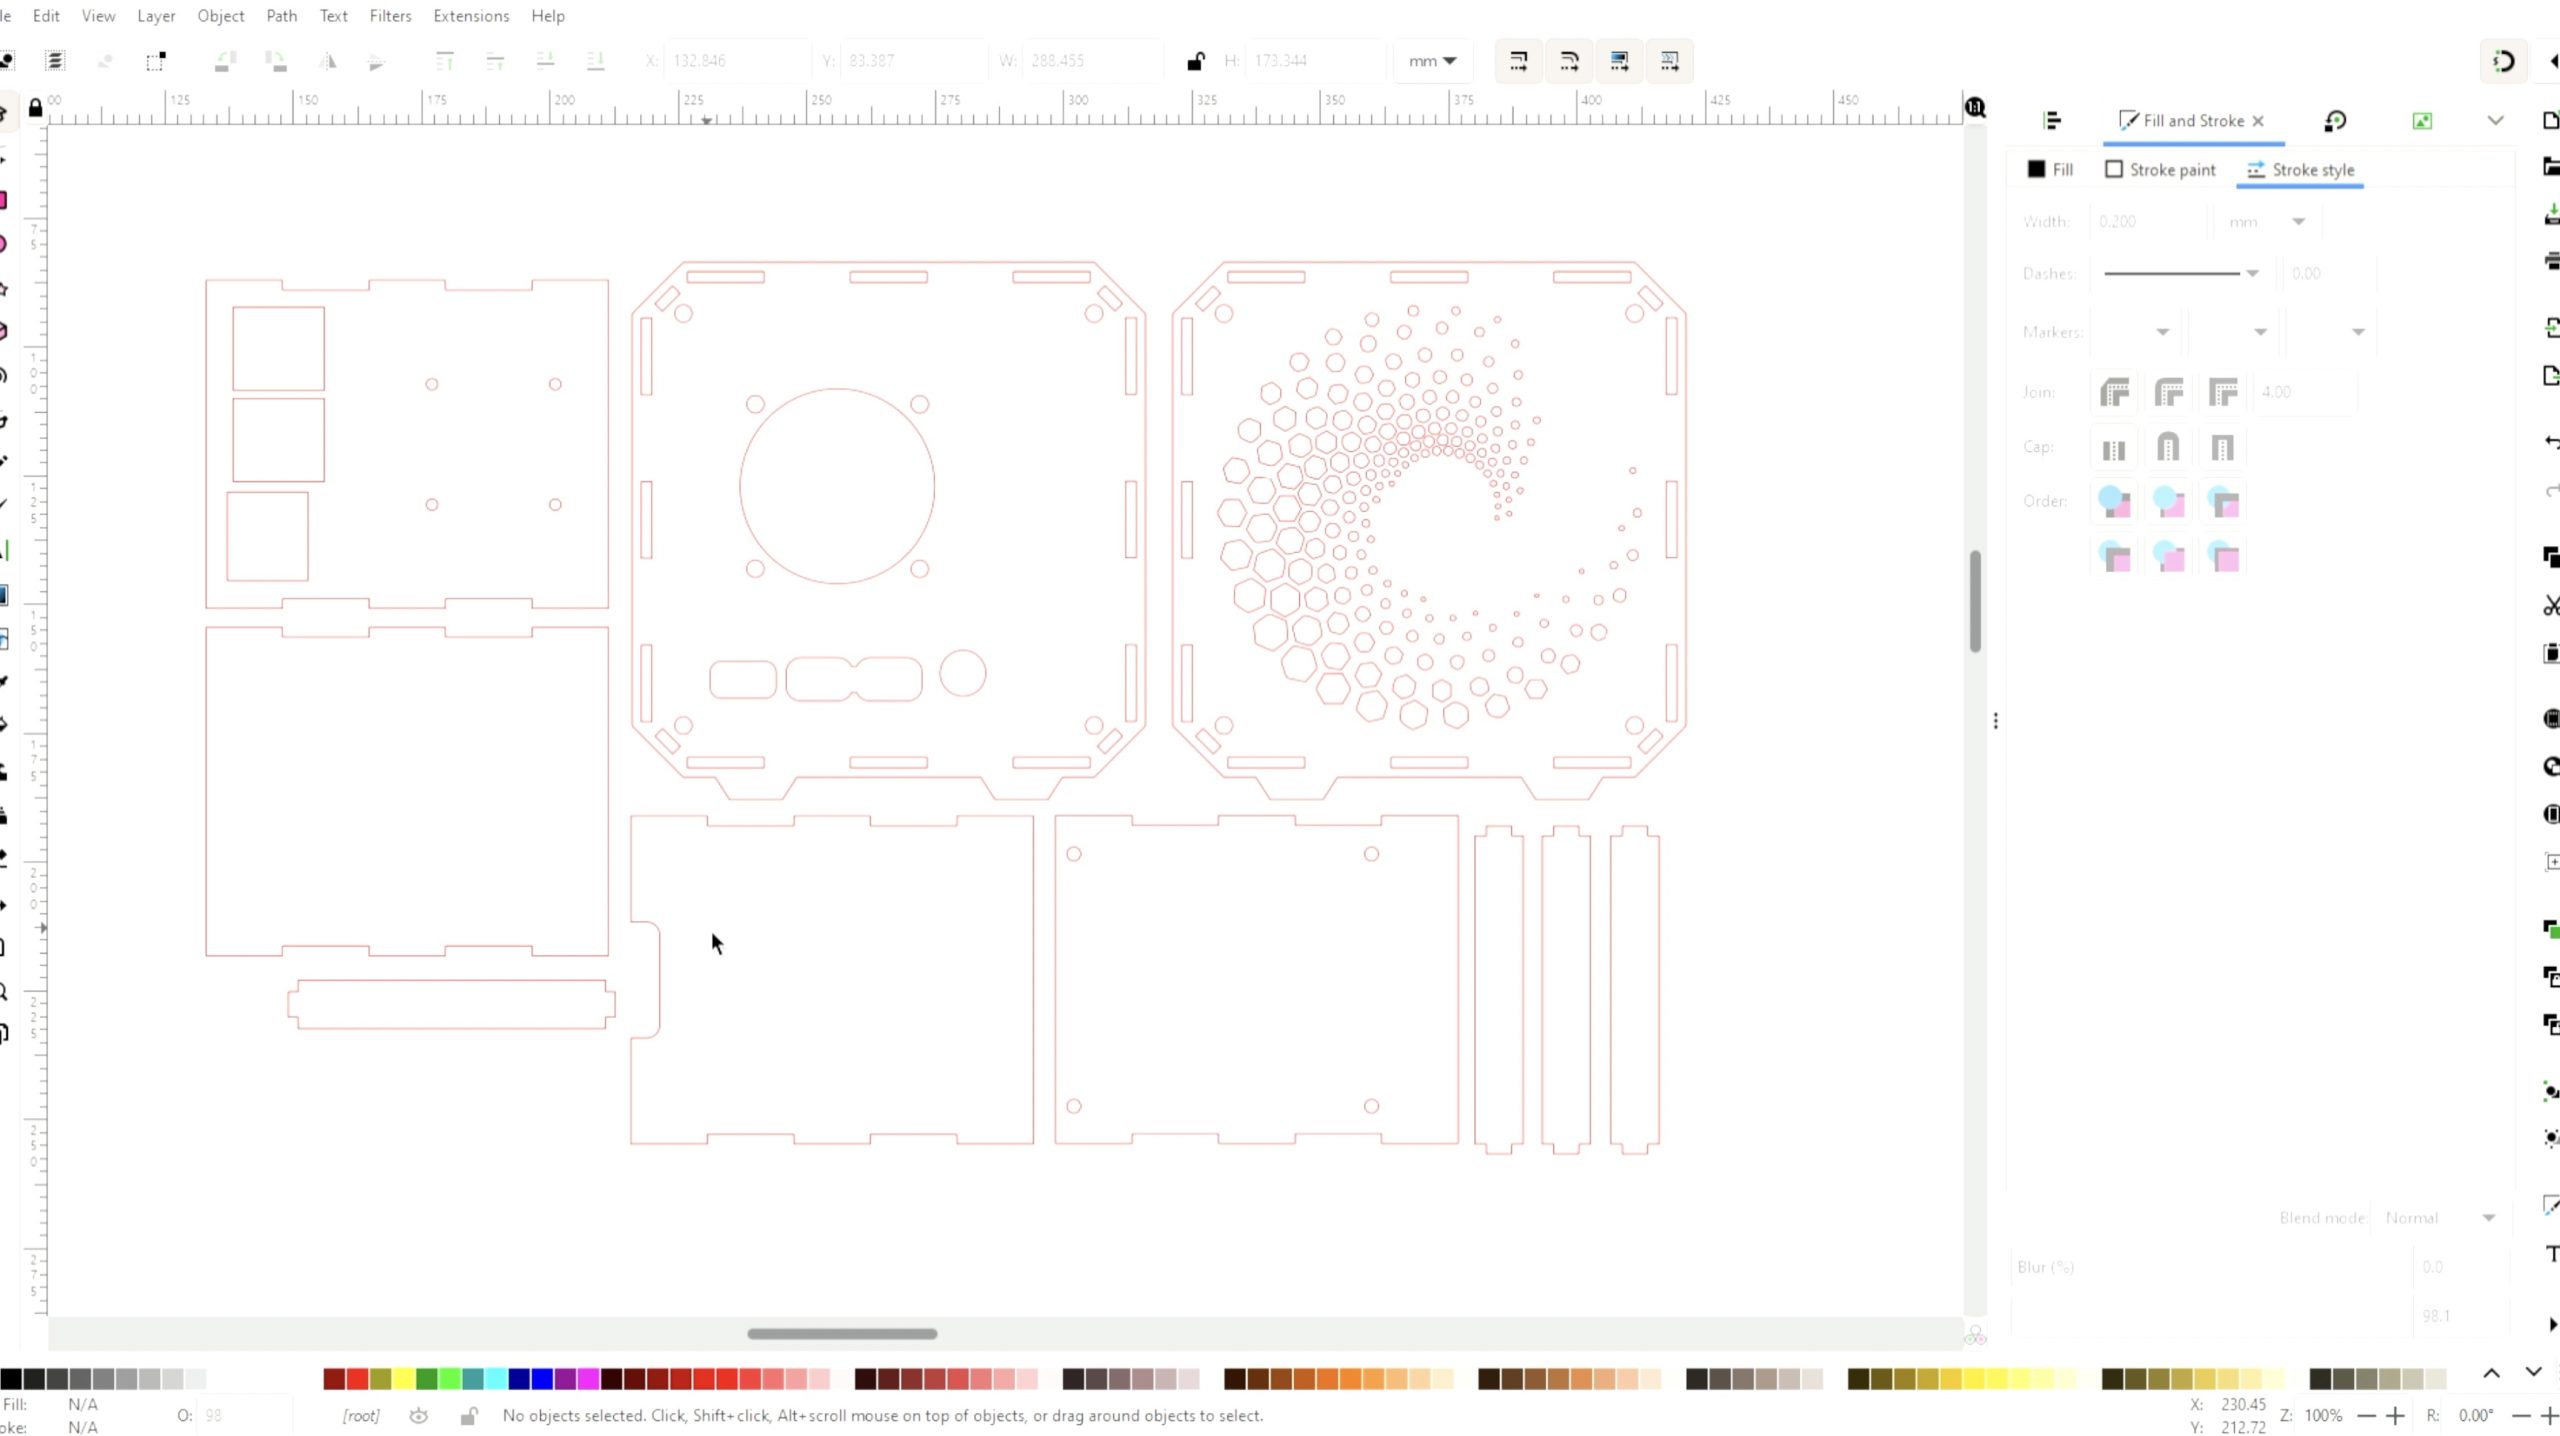Click the print icon in the commands bar
2560x1436 pixels.
click(x=2551, y=261)
